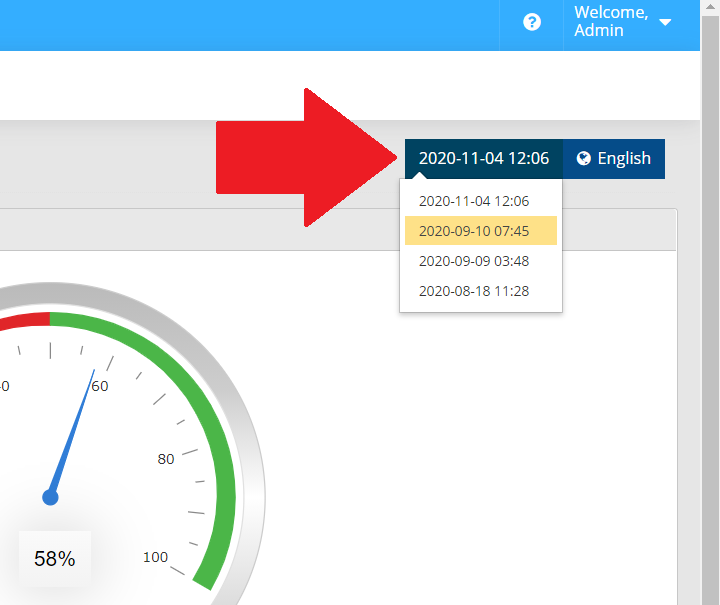Click the 80 tick label on gauge
Screen dimensions: 720x605
[166, 459]
